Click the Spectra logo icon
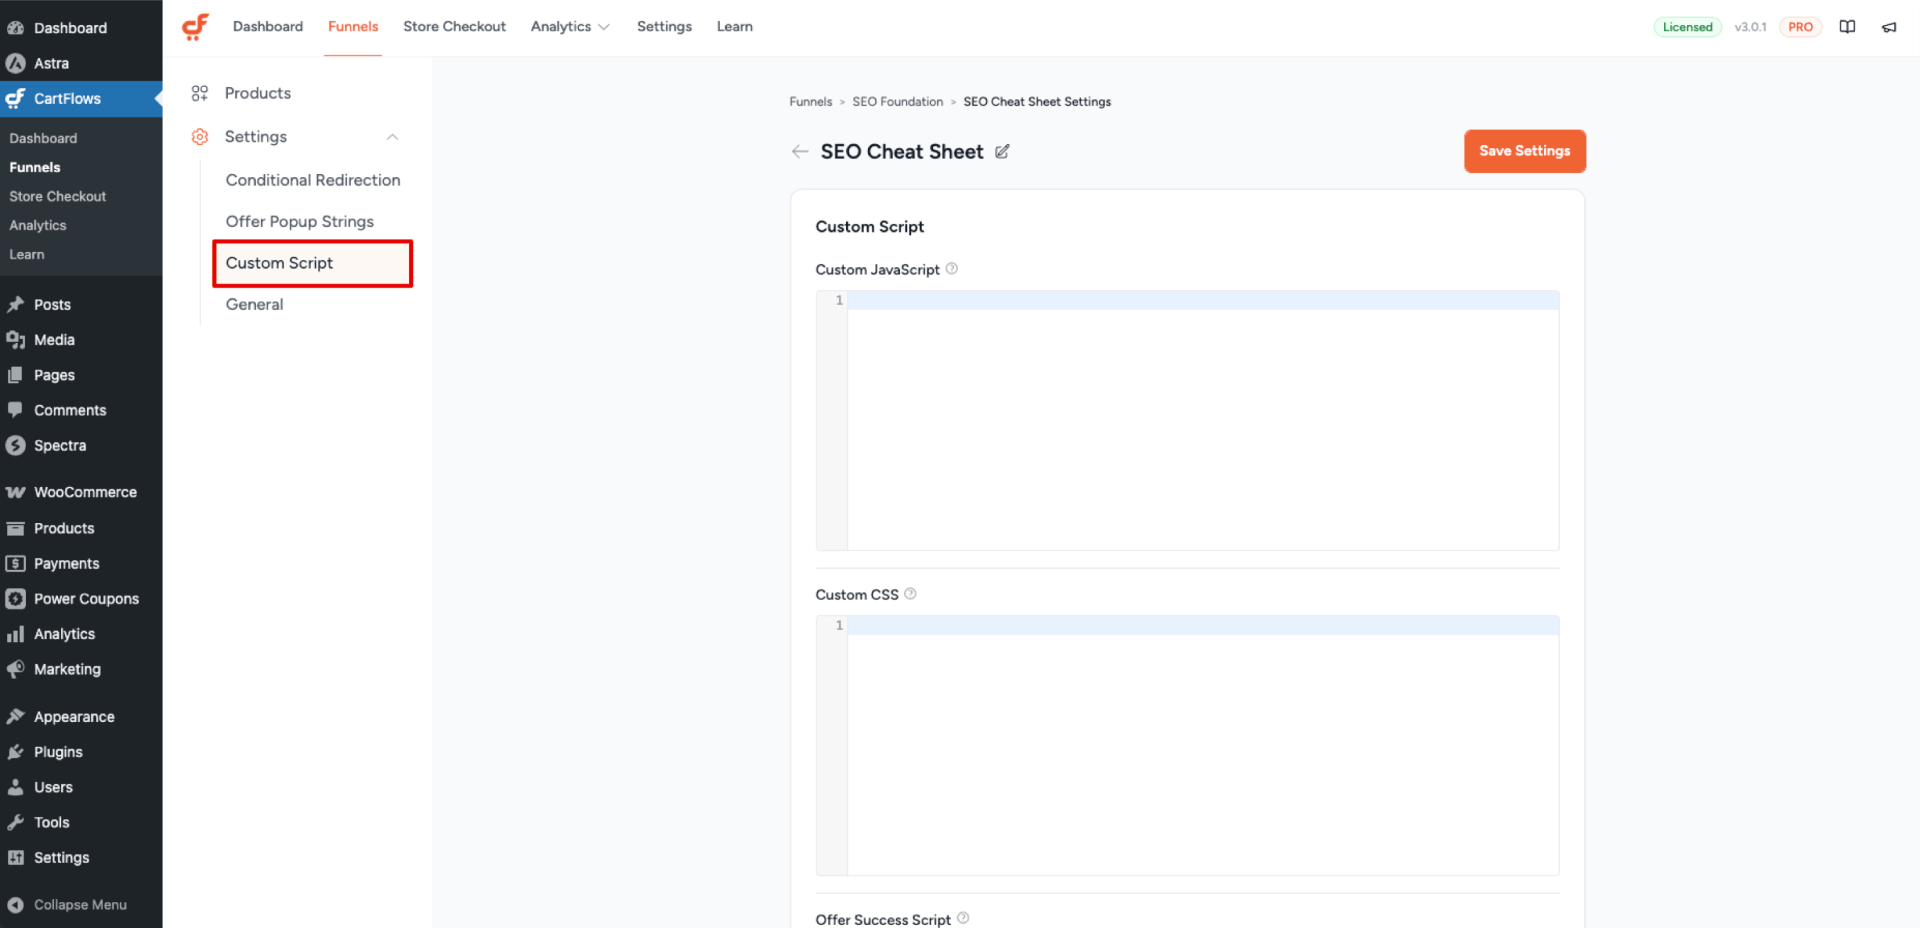The image size is (1920, 928). [x=15, y=445]
